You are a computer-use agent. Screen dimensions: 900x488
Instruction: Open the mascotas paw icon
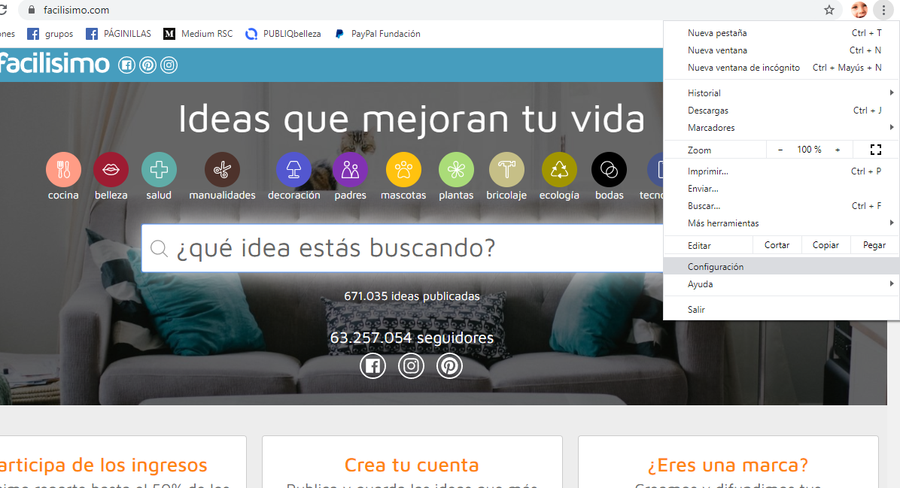point(403,170)
